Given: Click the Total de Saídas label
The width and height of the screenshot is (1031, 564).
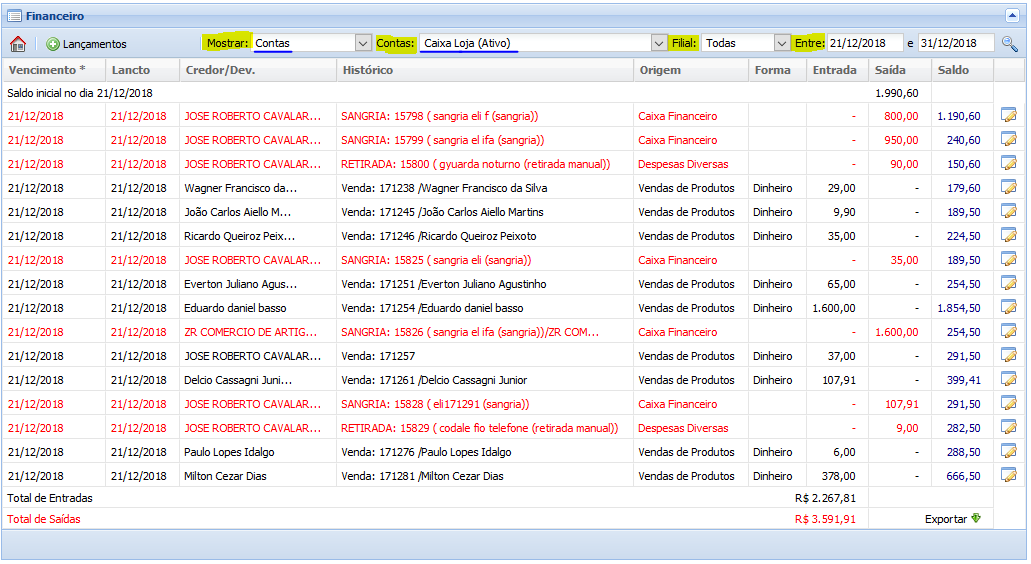Looking at the screenshot, I should pyautogui.click(x=43, y=519).
